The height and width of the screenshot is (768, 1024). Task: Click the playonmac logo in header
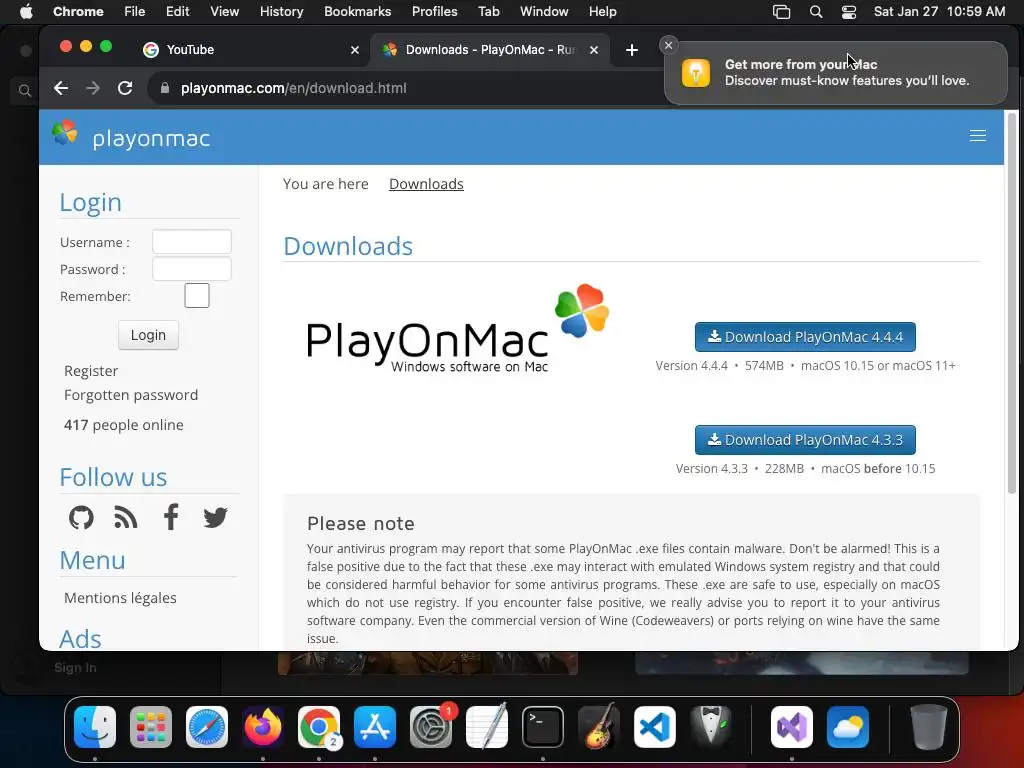(131, 136)
